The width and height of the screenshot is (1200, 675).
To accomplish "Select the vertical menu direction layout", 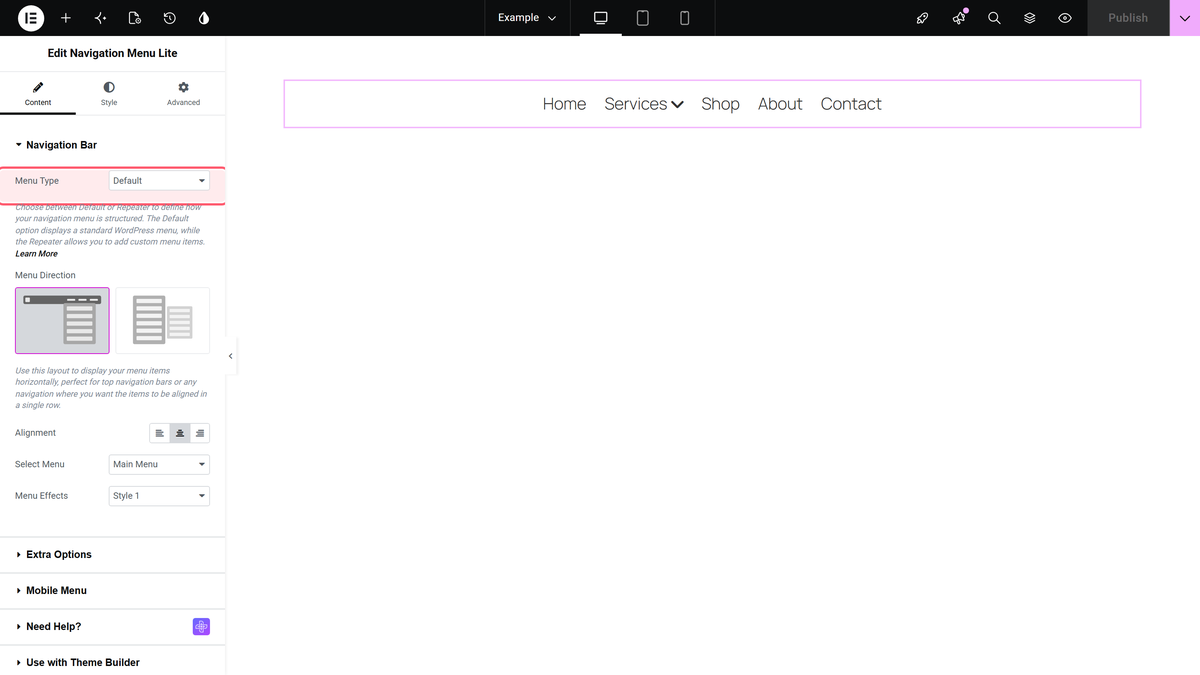I will pyautogui.click(x=163, y=321).
